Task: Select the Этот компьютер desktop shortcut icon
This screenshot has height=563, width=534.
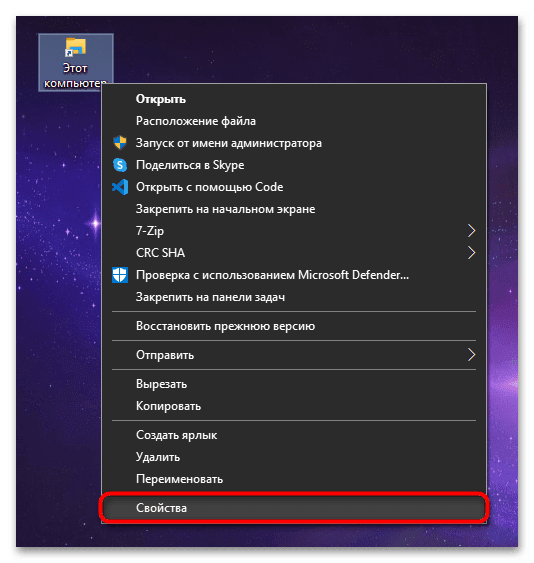Action: [75, 62]
